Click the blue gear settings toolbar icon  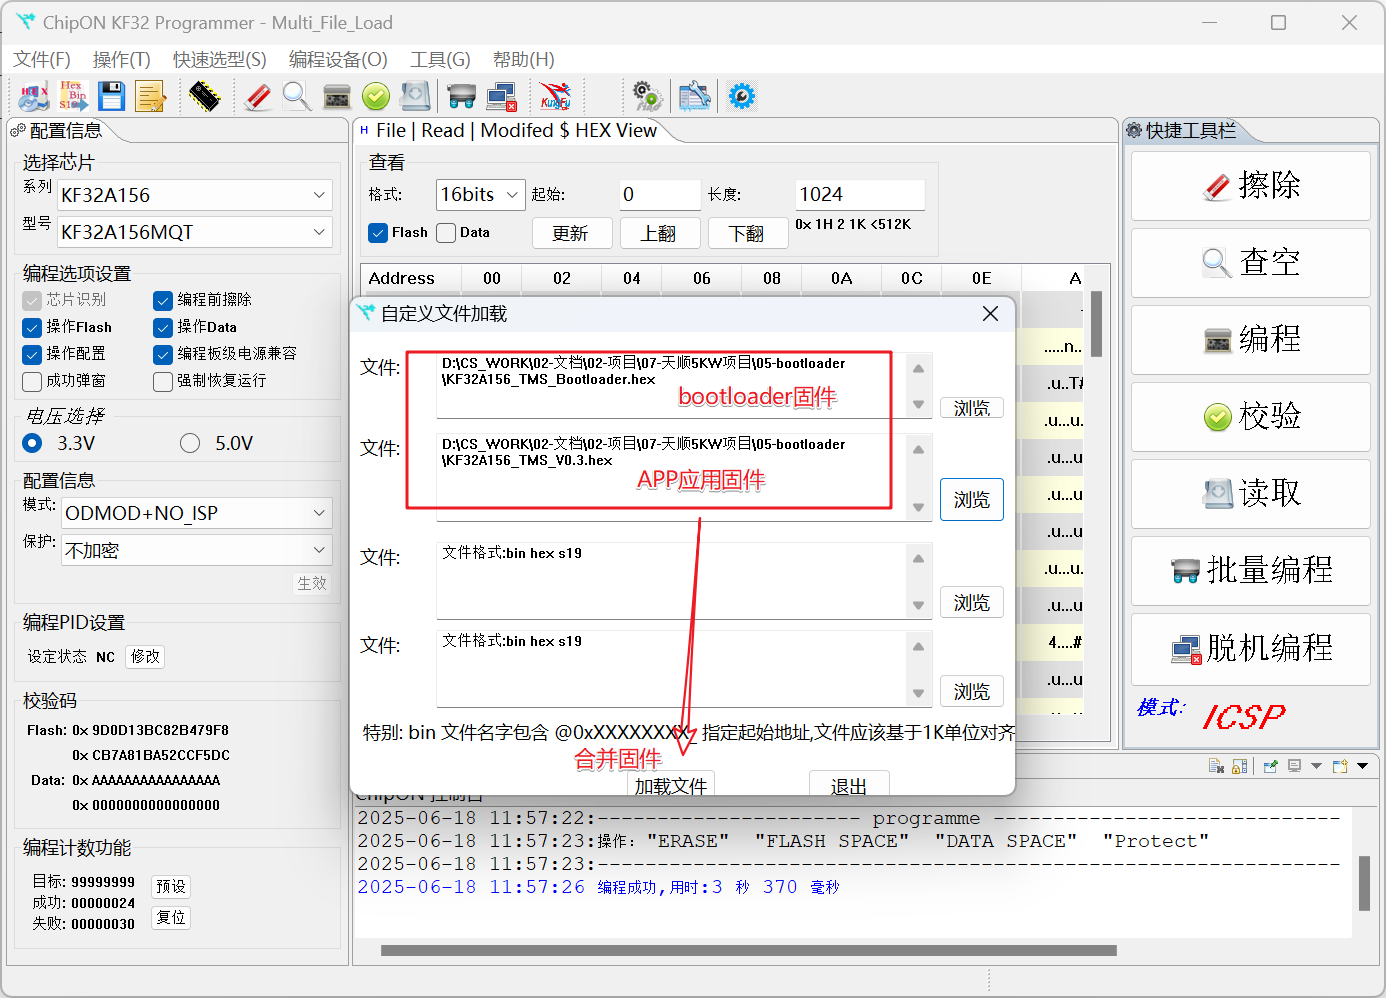(x=742, y=97)
